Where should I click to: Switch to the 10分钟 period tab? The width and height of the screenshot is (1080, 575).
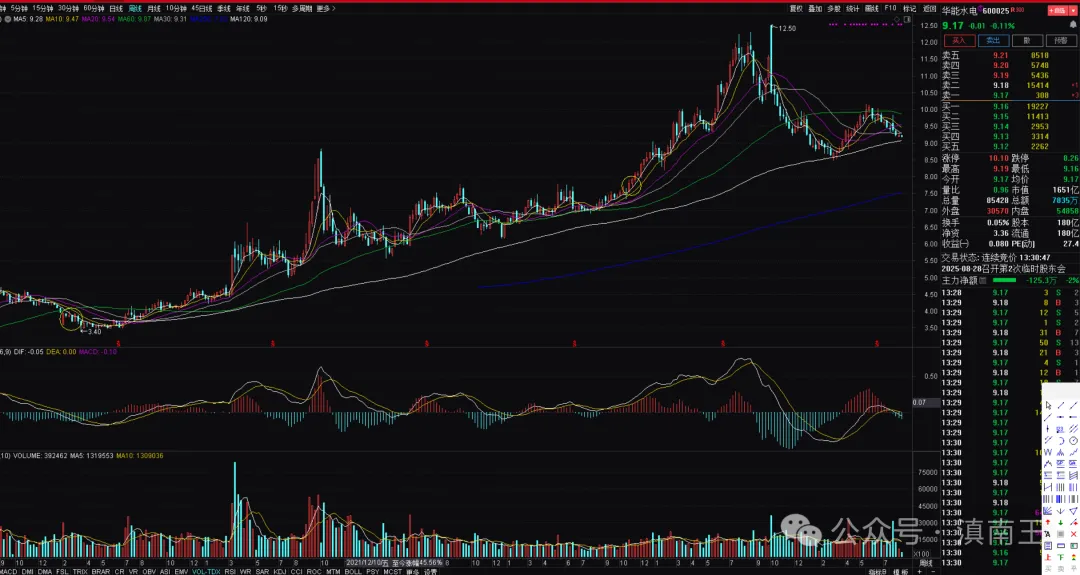[176, 8]
